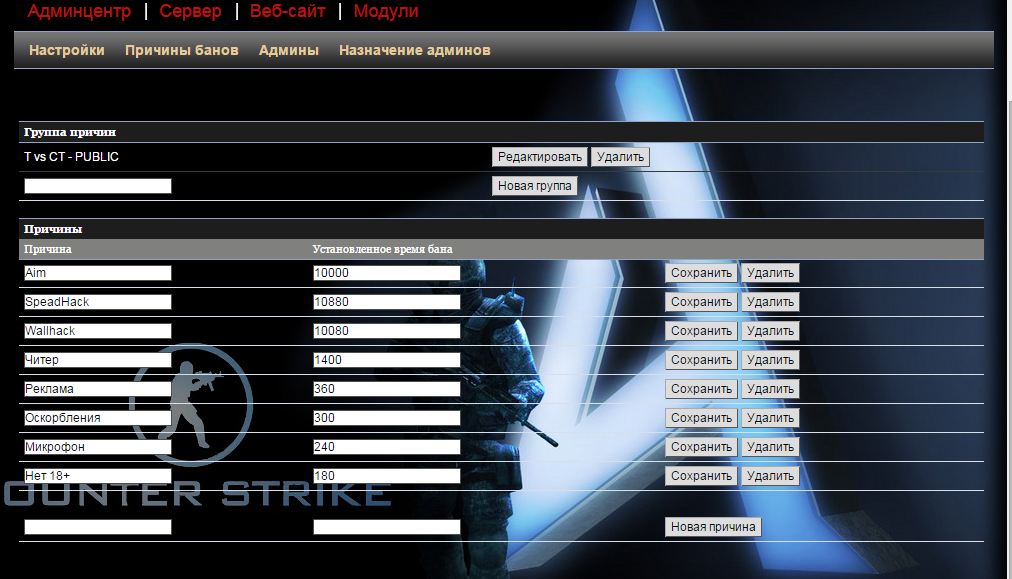The height and width of the screenshot is (579, 1012).
Task: Click the ban time field with 10000
Action: tap(387, 273)
